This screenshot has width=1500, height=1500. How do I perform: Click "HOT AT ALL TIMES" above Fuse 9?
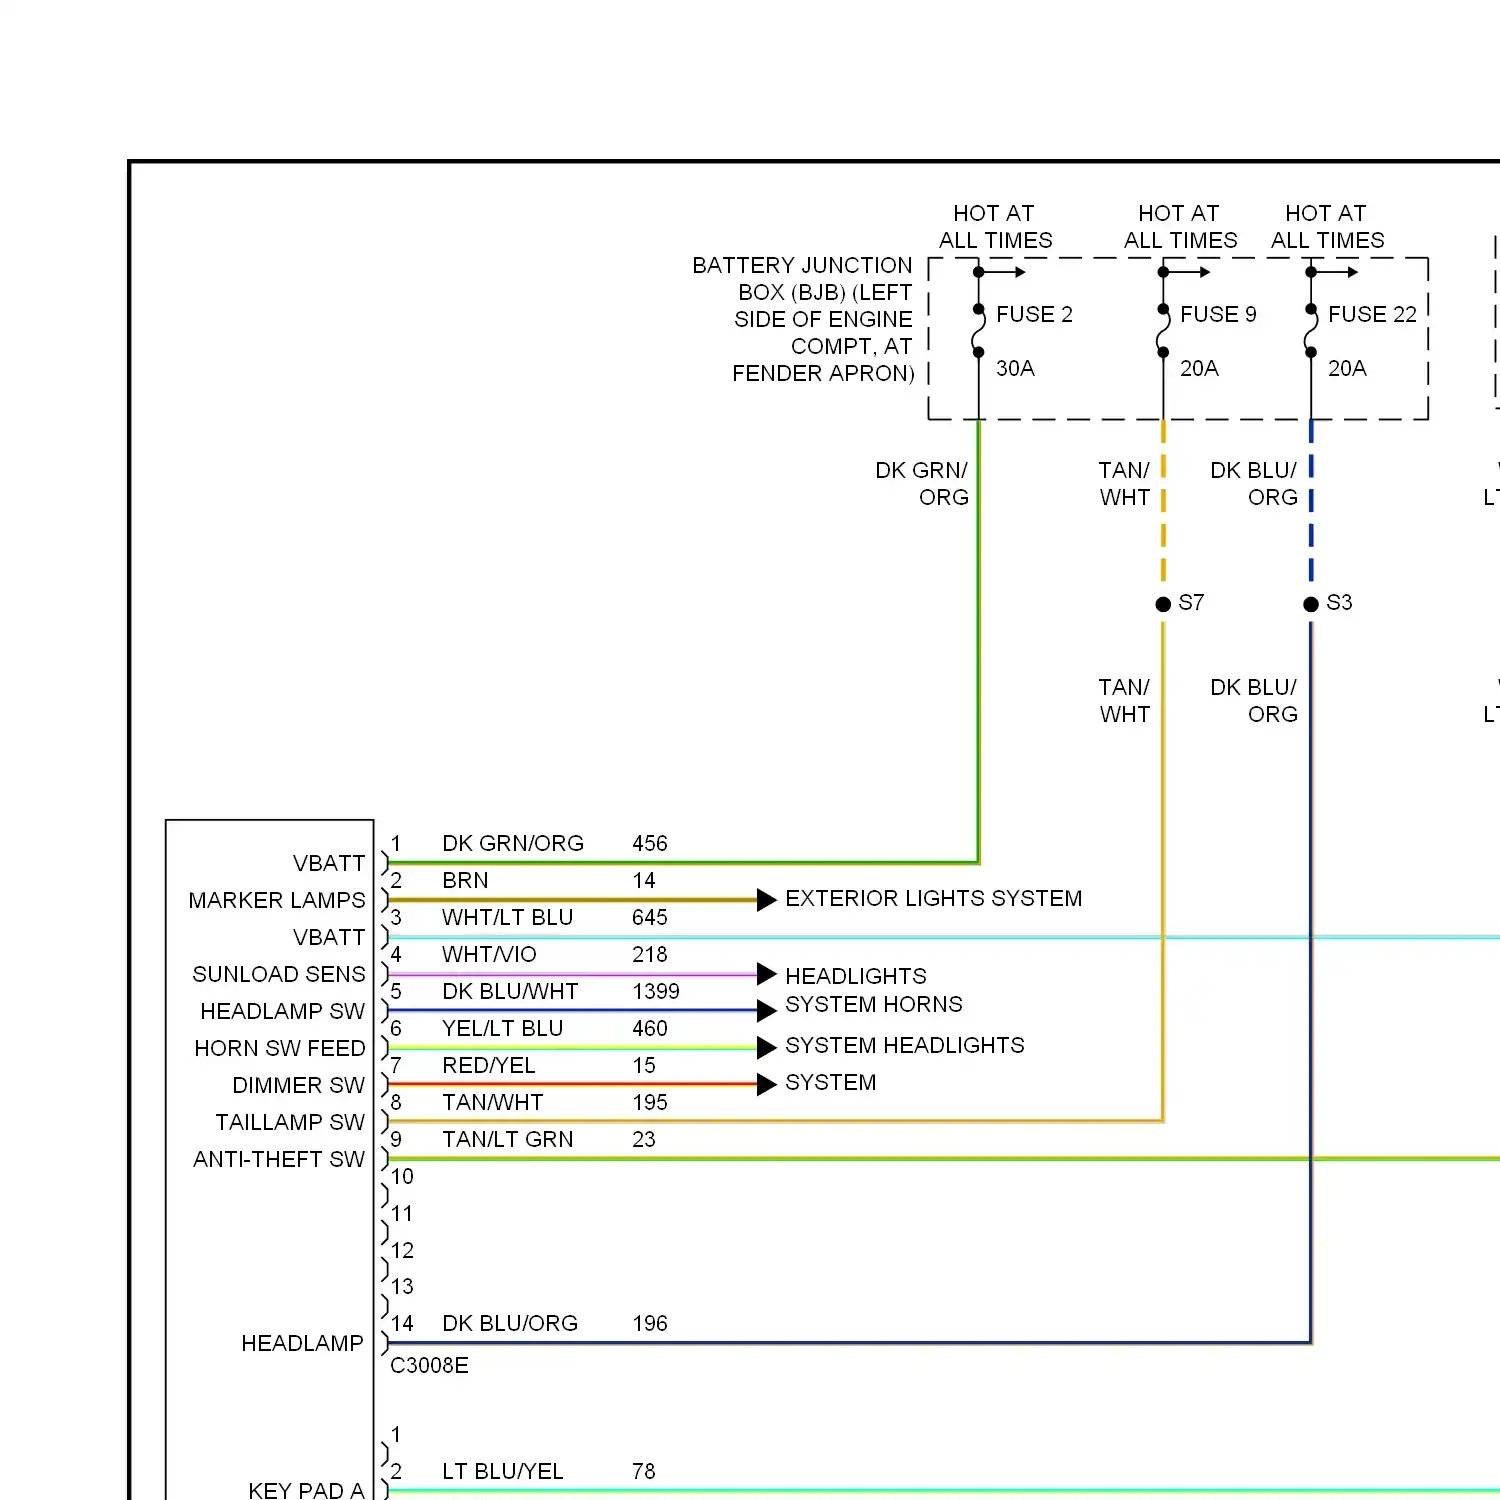pyautogui.click(x=1180, y=227)
